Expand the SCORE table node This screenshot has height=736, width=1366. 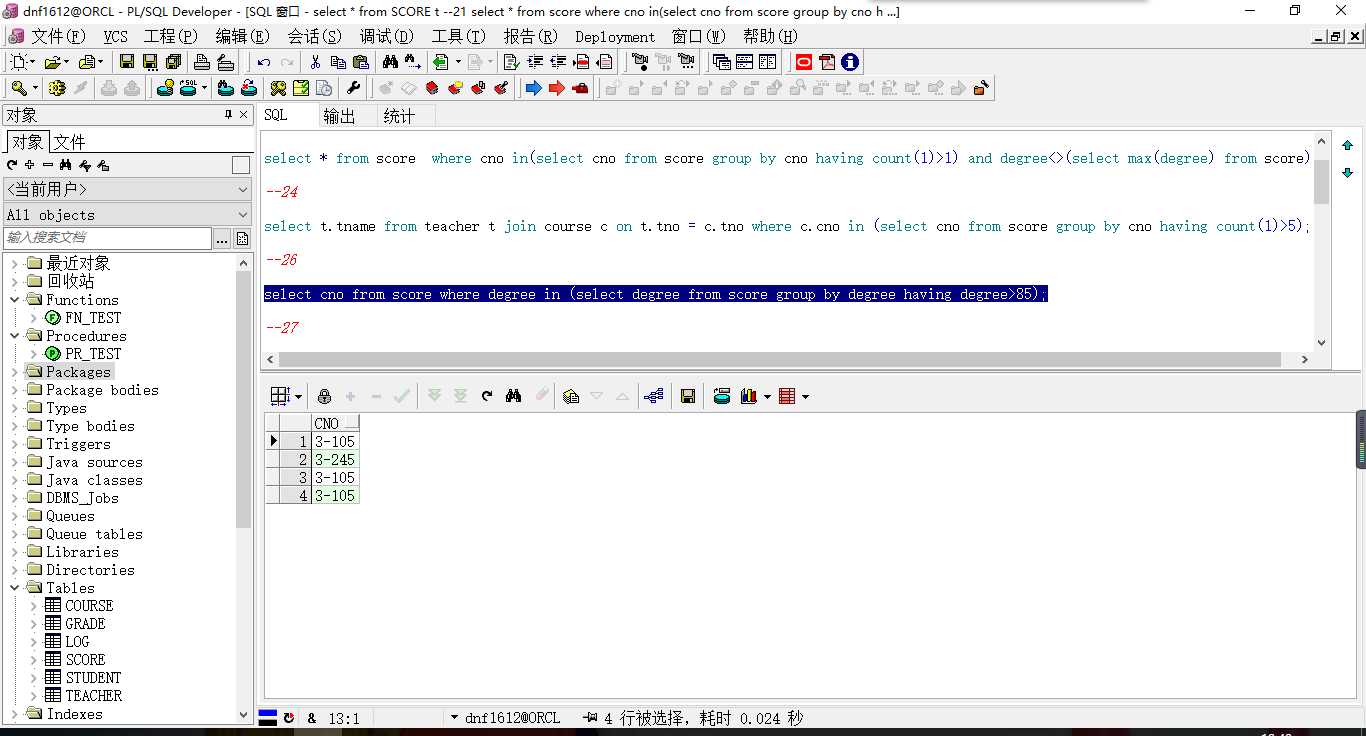pos(34,660)
